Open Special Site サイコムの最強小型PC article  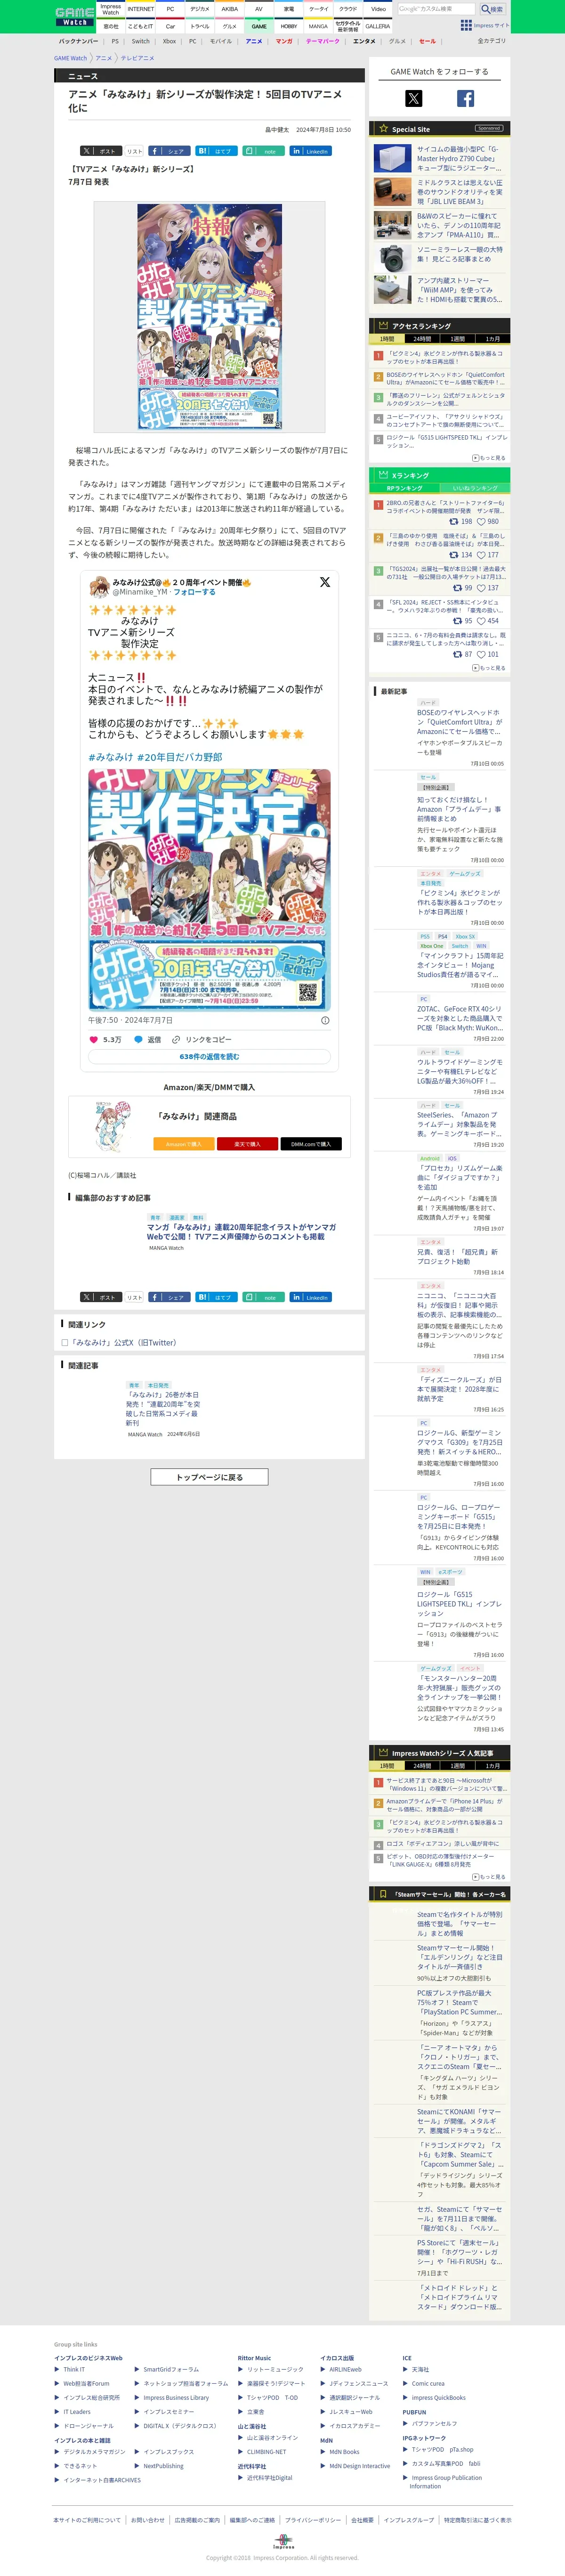pyautogui.click(x=459, y=158)
